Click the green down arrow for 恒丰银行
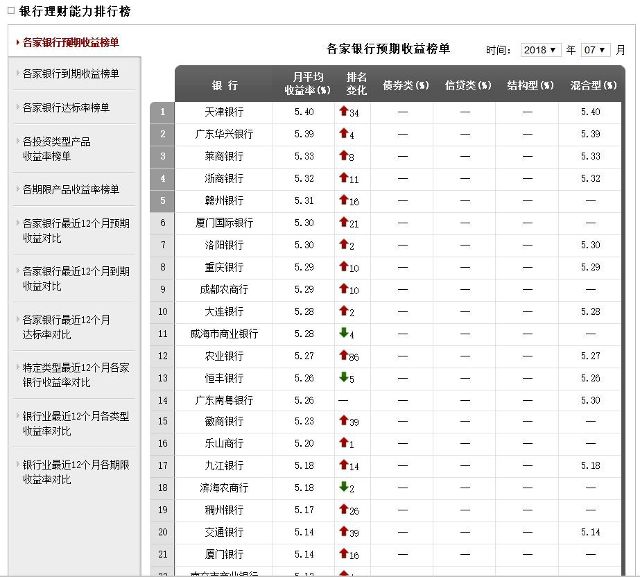Image resolution: width=640 pixels, height=577 pixels. pos(344,377)
